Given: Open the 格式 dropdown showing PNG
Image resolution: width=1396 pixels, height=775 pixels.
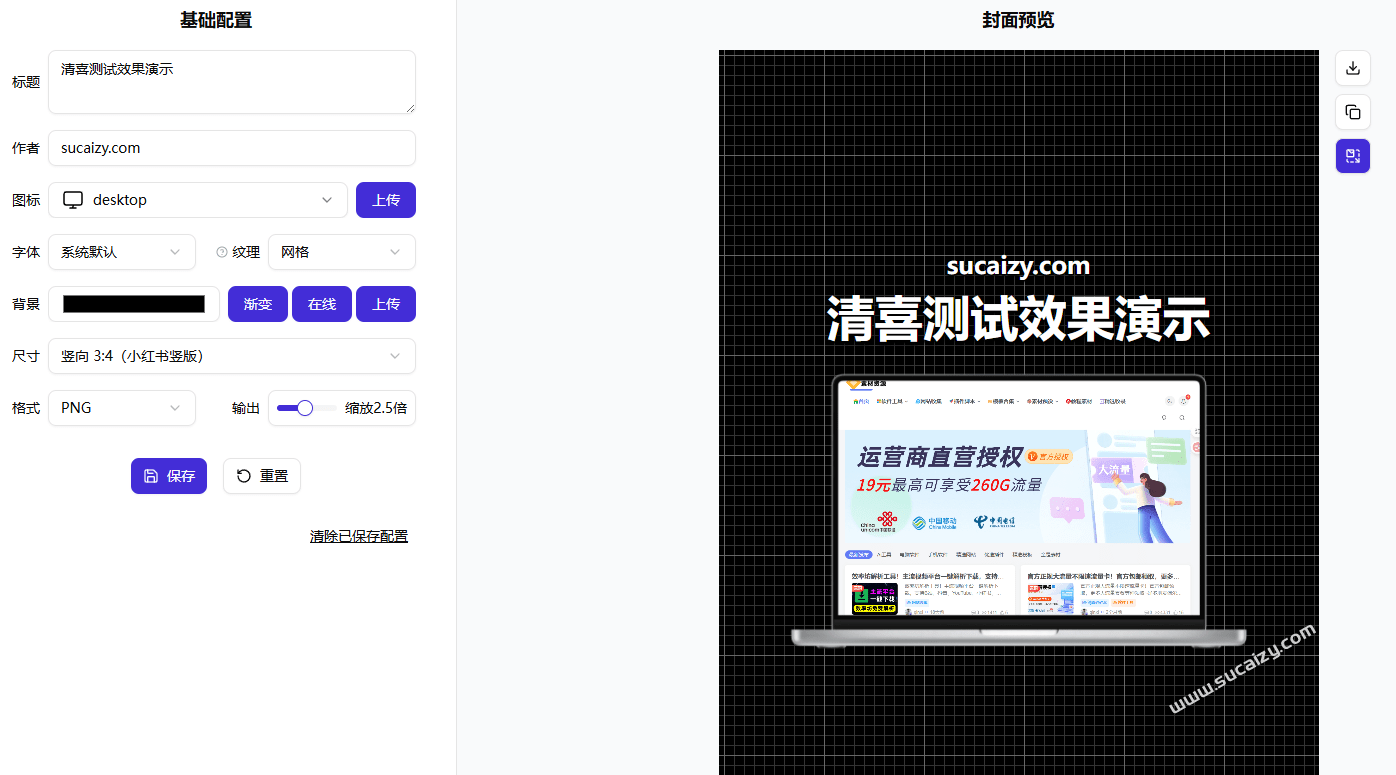Looking at the screenshot, I should point(121,407).
